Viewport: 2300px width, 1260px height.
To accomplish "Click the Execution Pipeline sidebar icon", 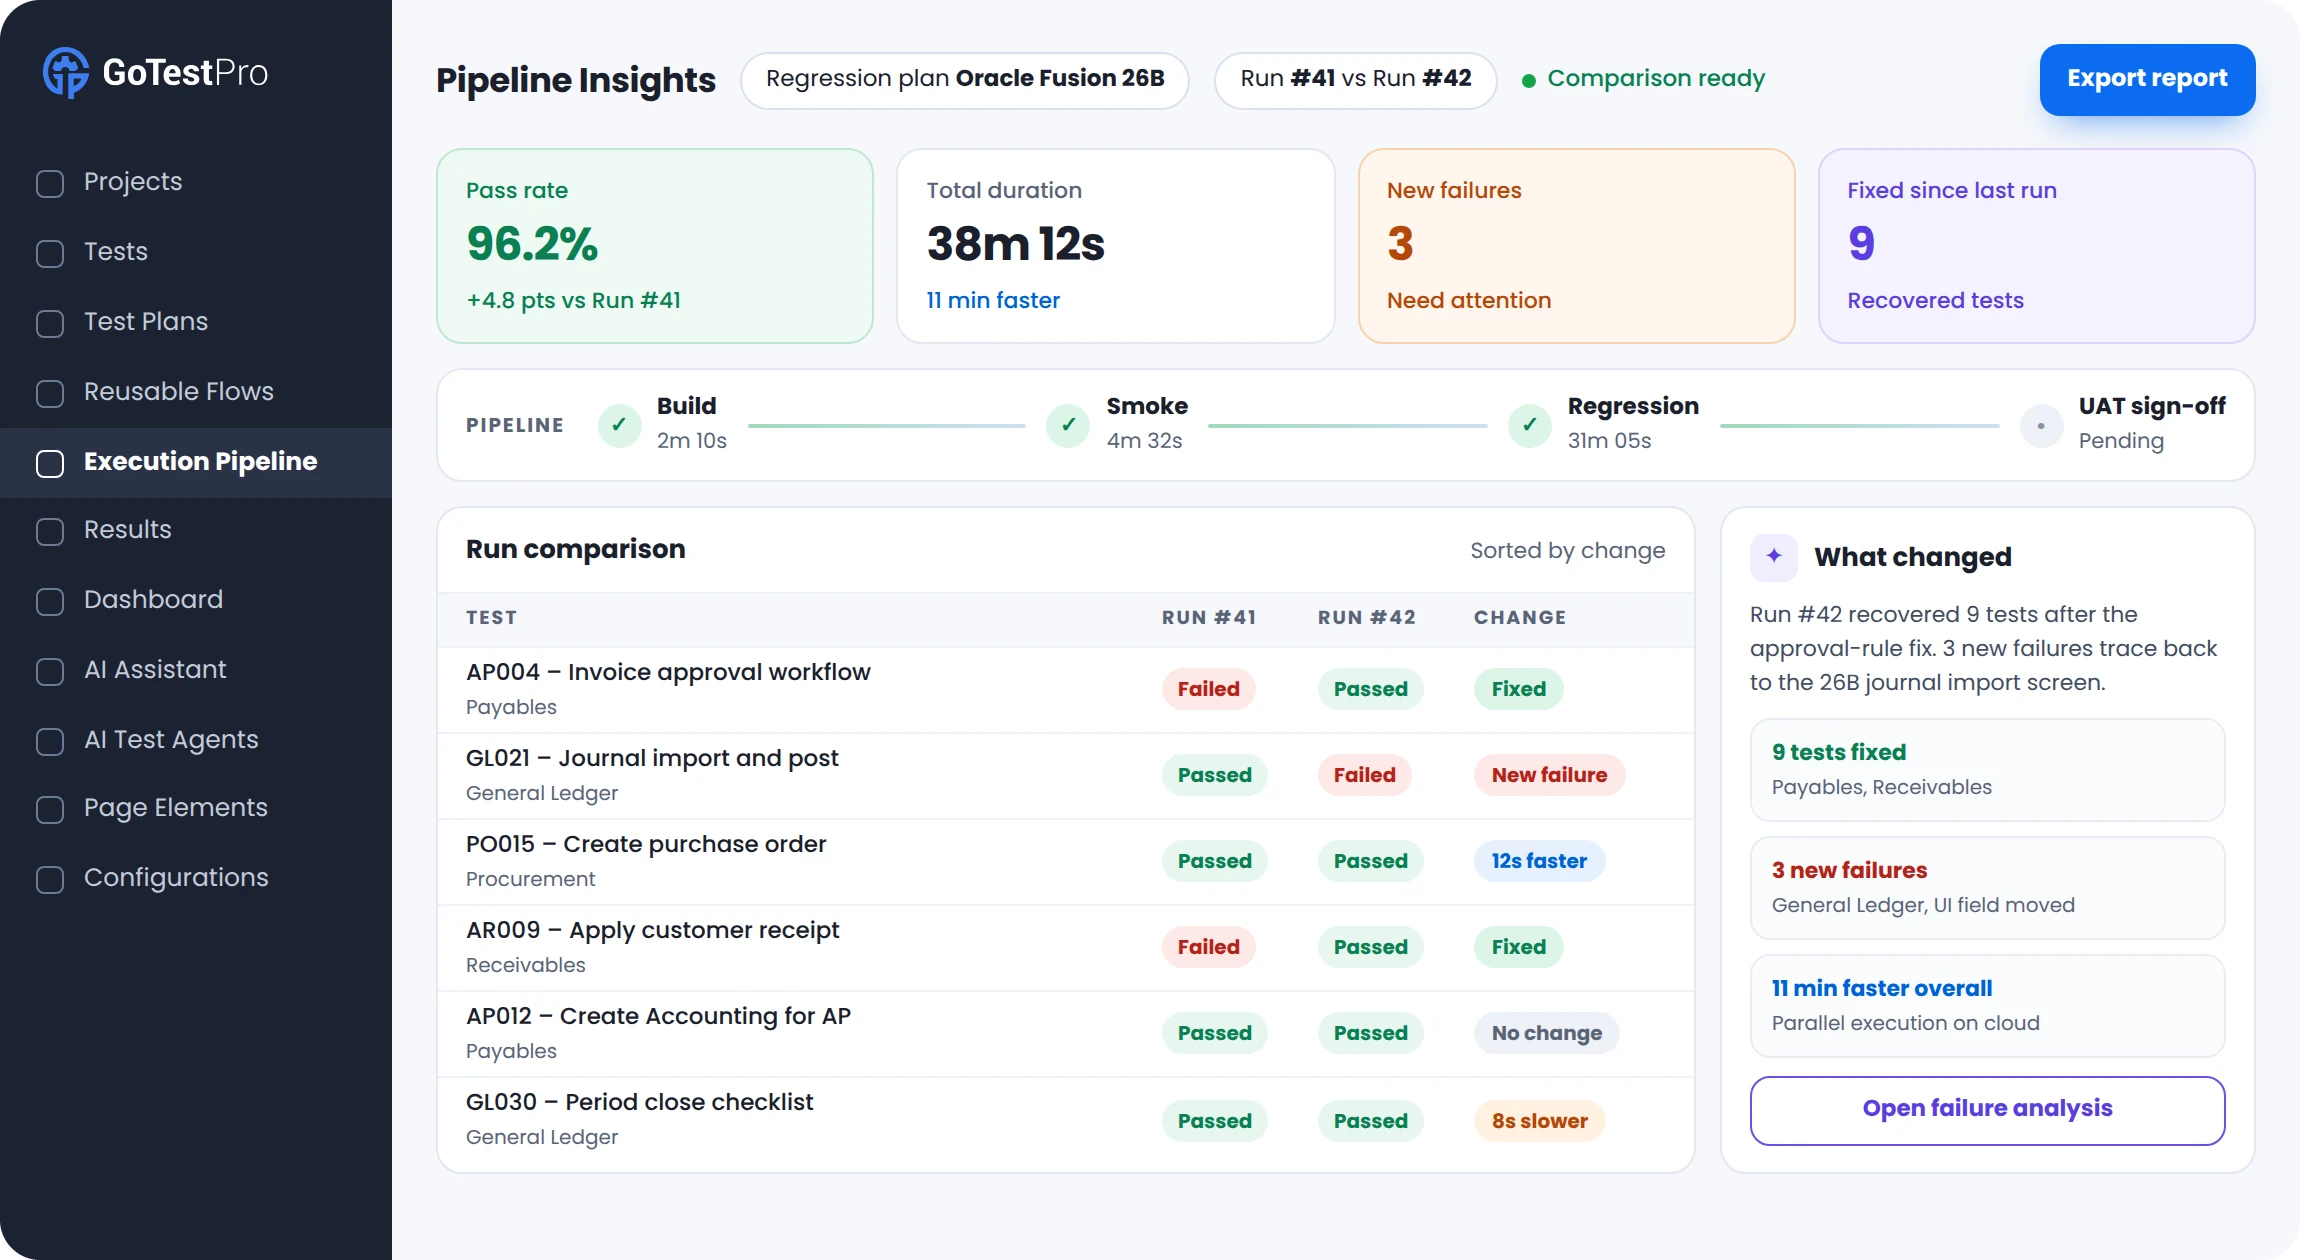I will tap(50, 463).
